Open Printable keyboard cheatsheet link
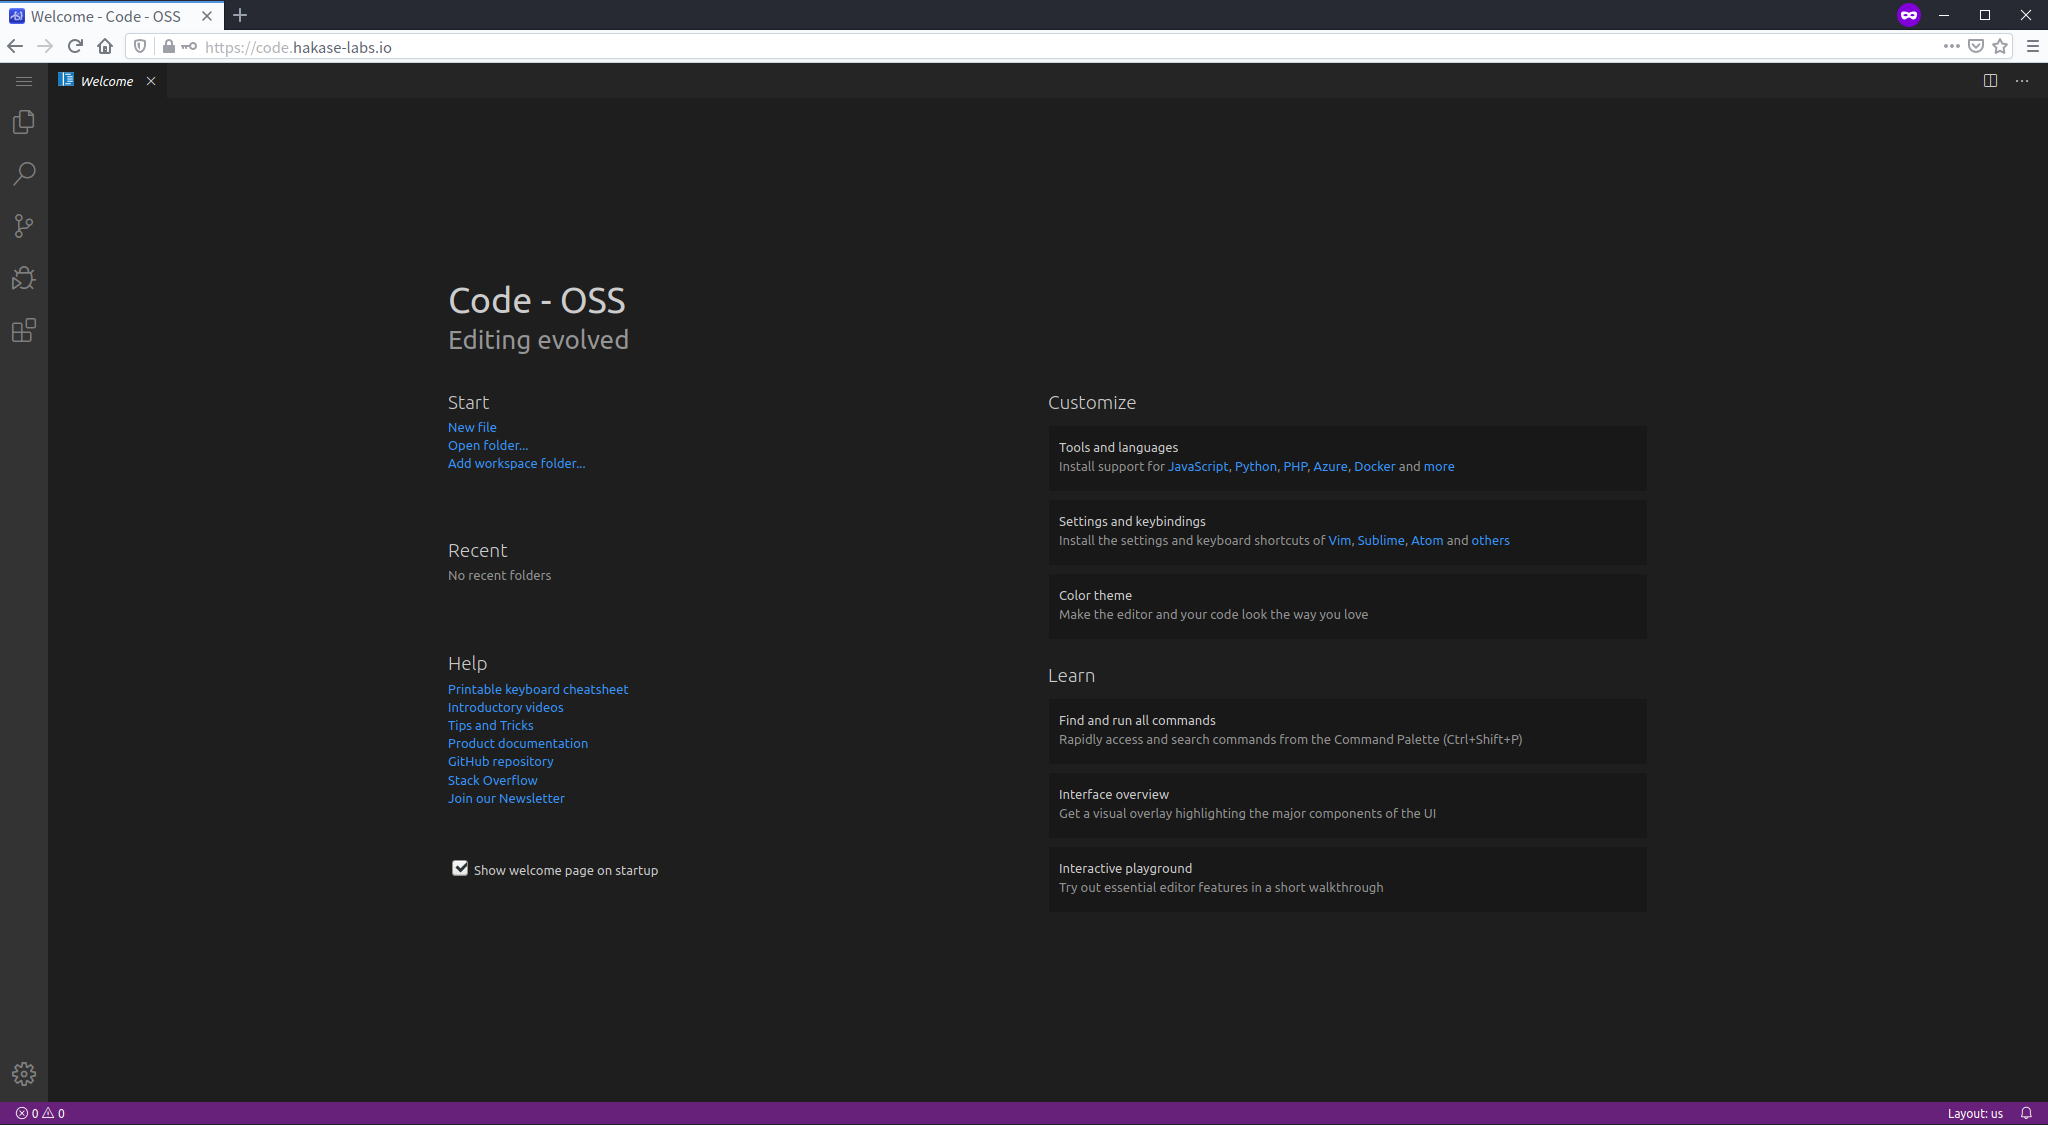Viewport: 2048px width, 1125px height. pyautogui.click(x=538, y=689)
